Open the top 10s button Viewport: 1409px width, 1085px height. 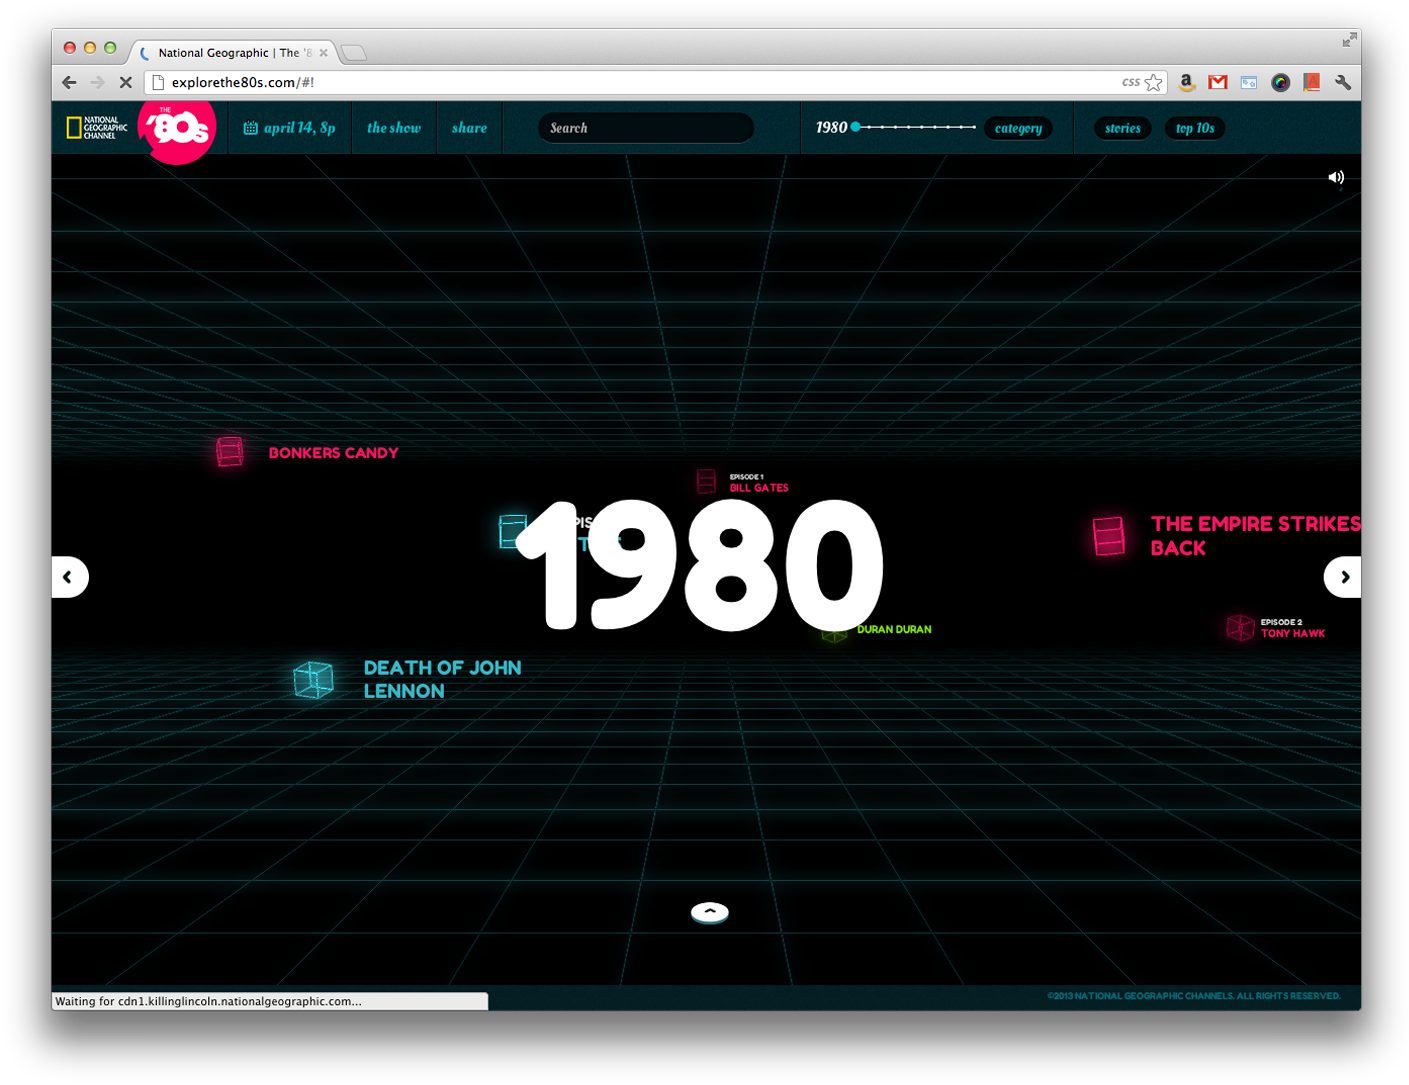tap(1195, 128)
